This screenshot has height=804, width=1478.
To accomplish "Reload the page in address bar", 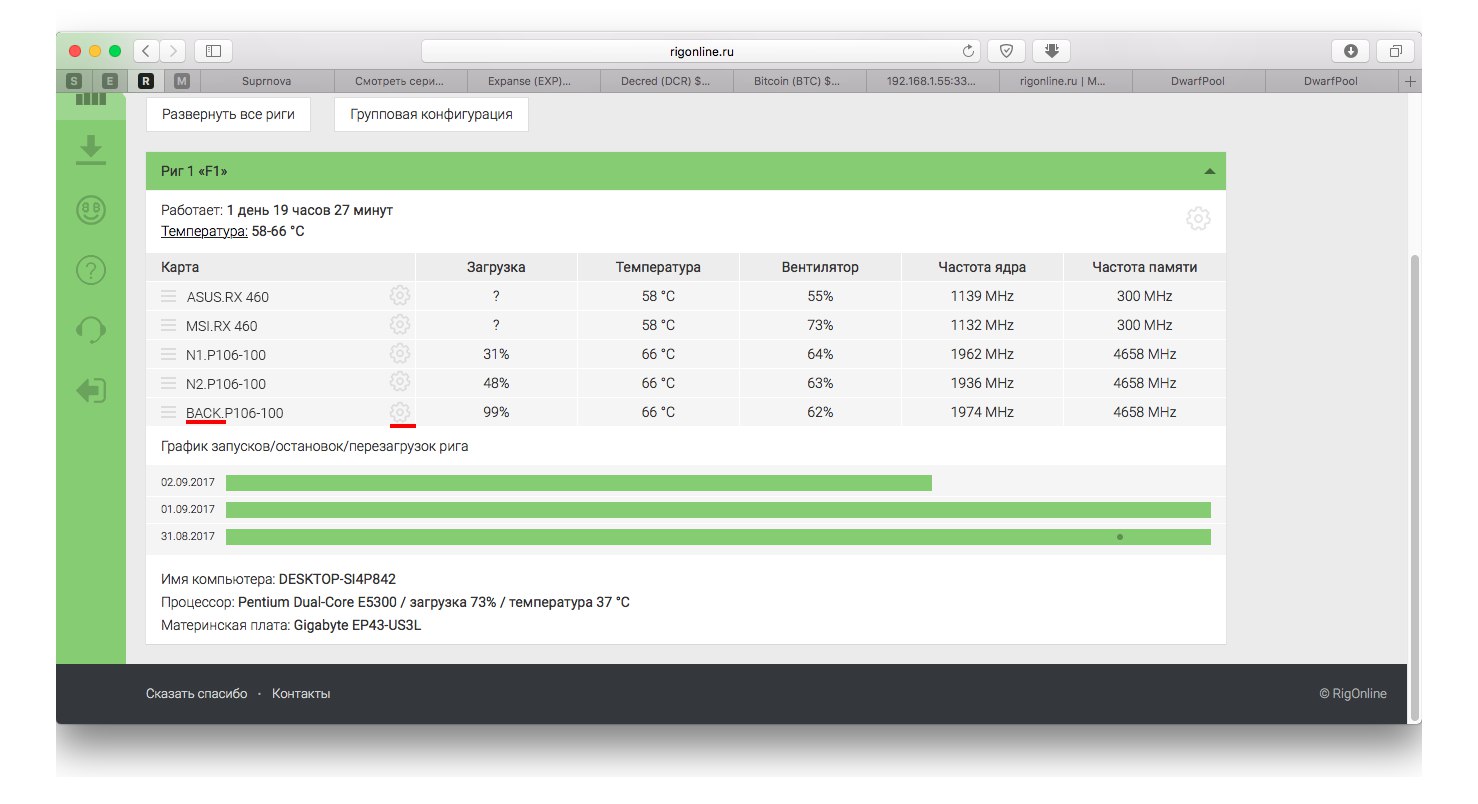I will 968,51.
